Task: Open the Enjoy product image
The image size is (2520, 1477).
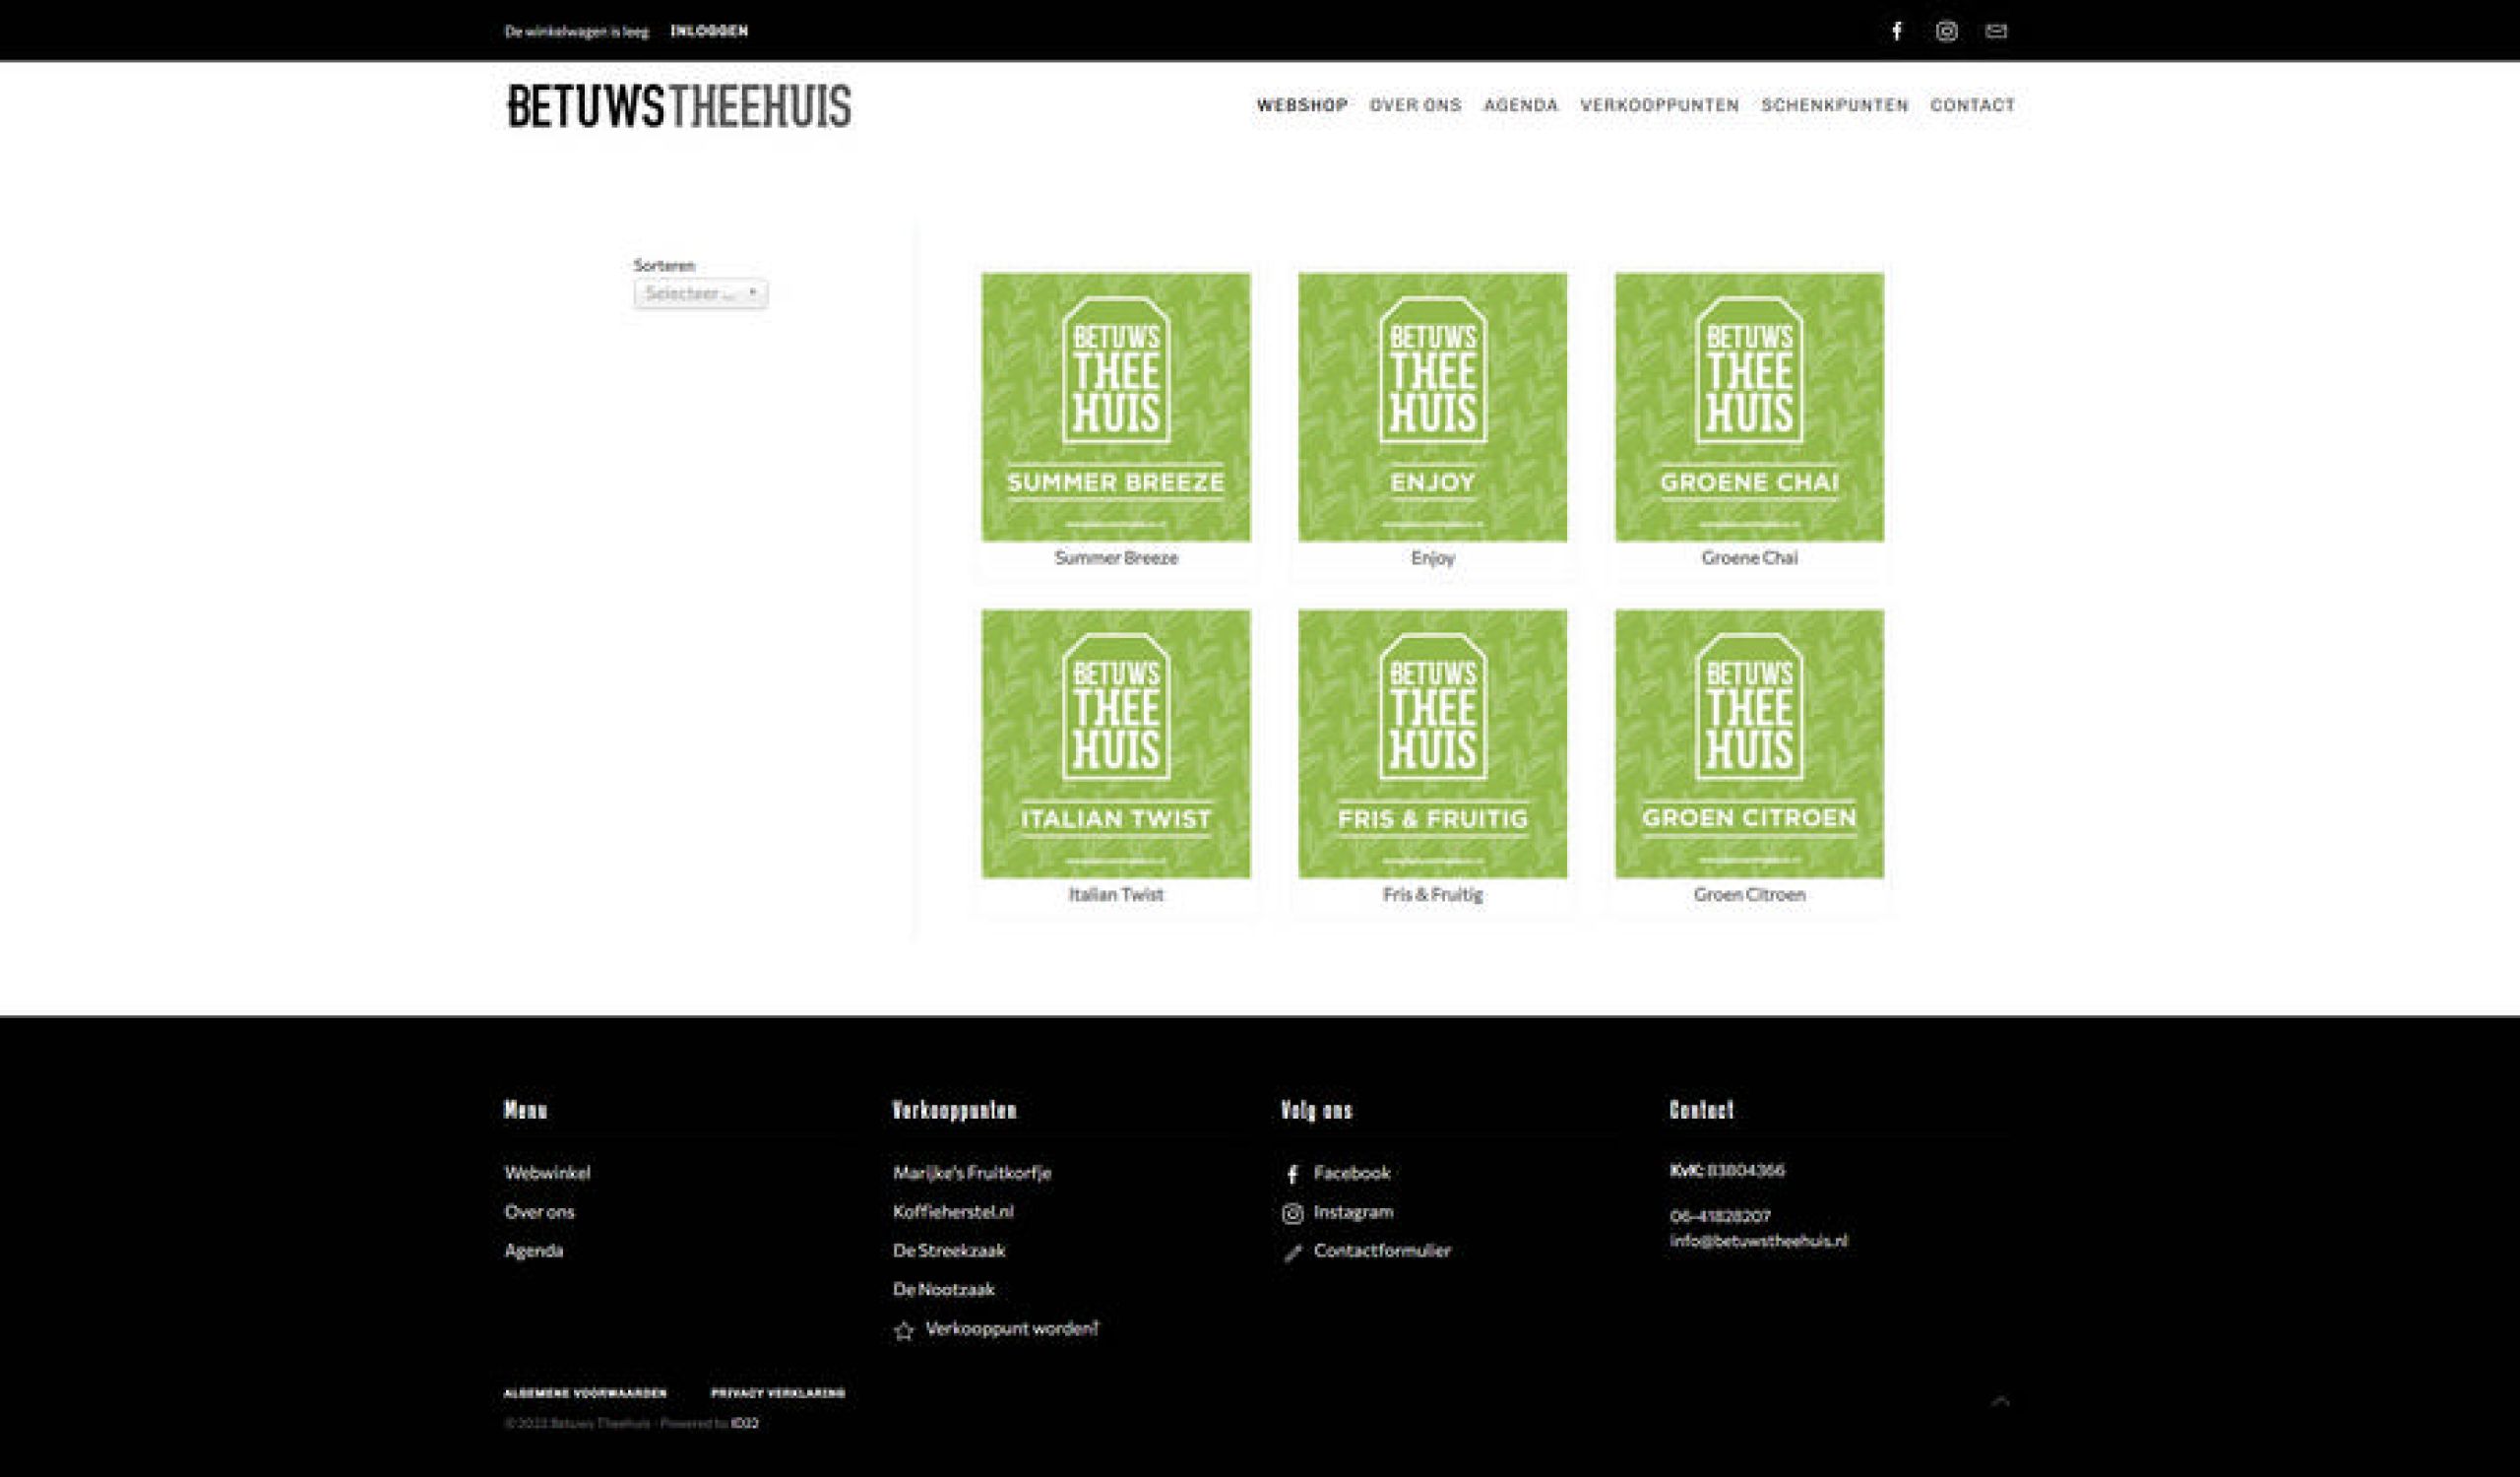Action: [1432, 407]
